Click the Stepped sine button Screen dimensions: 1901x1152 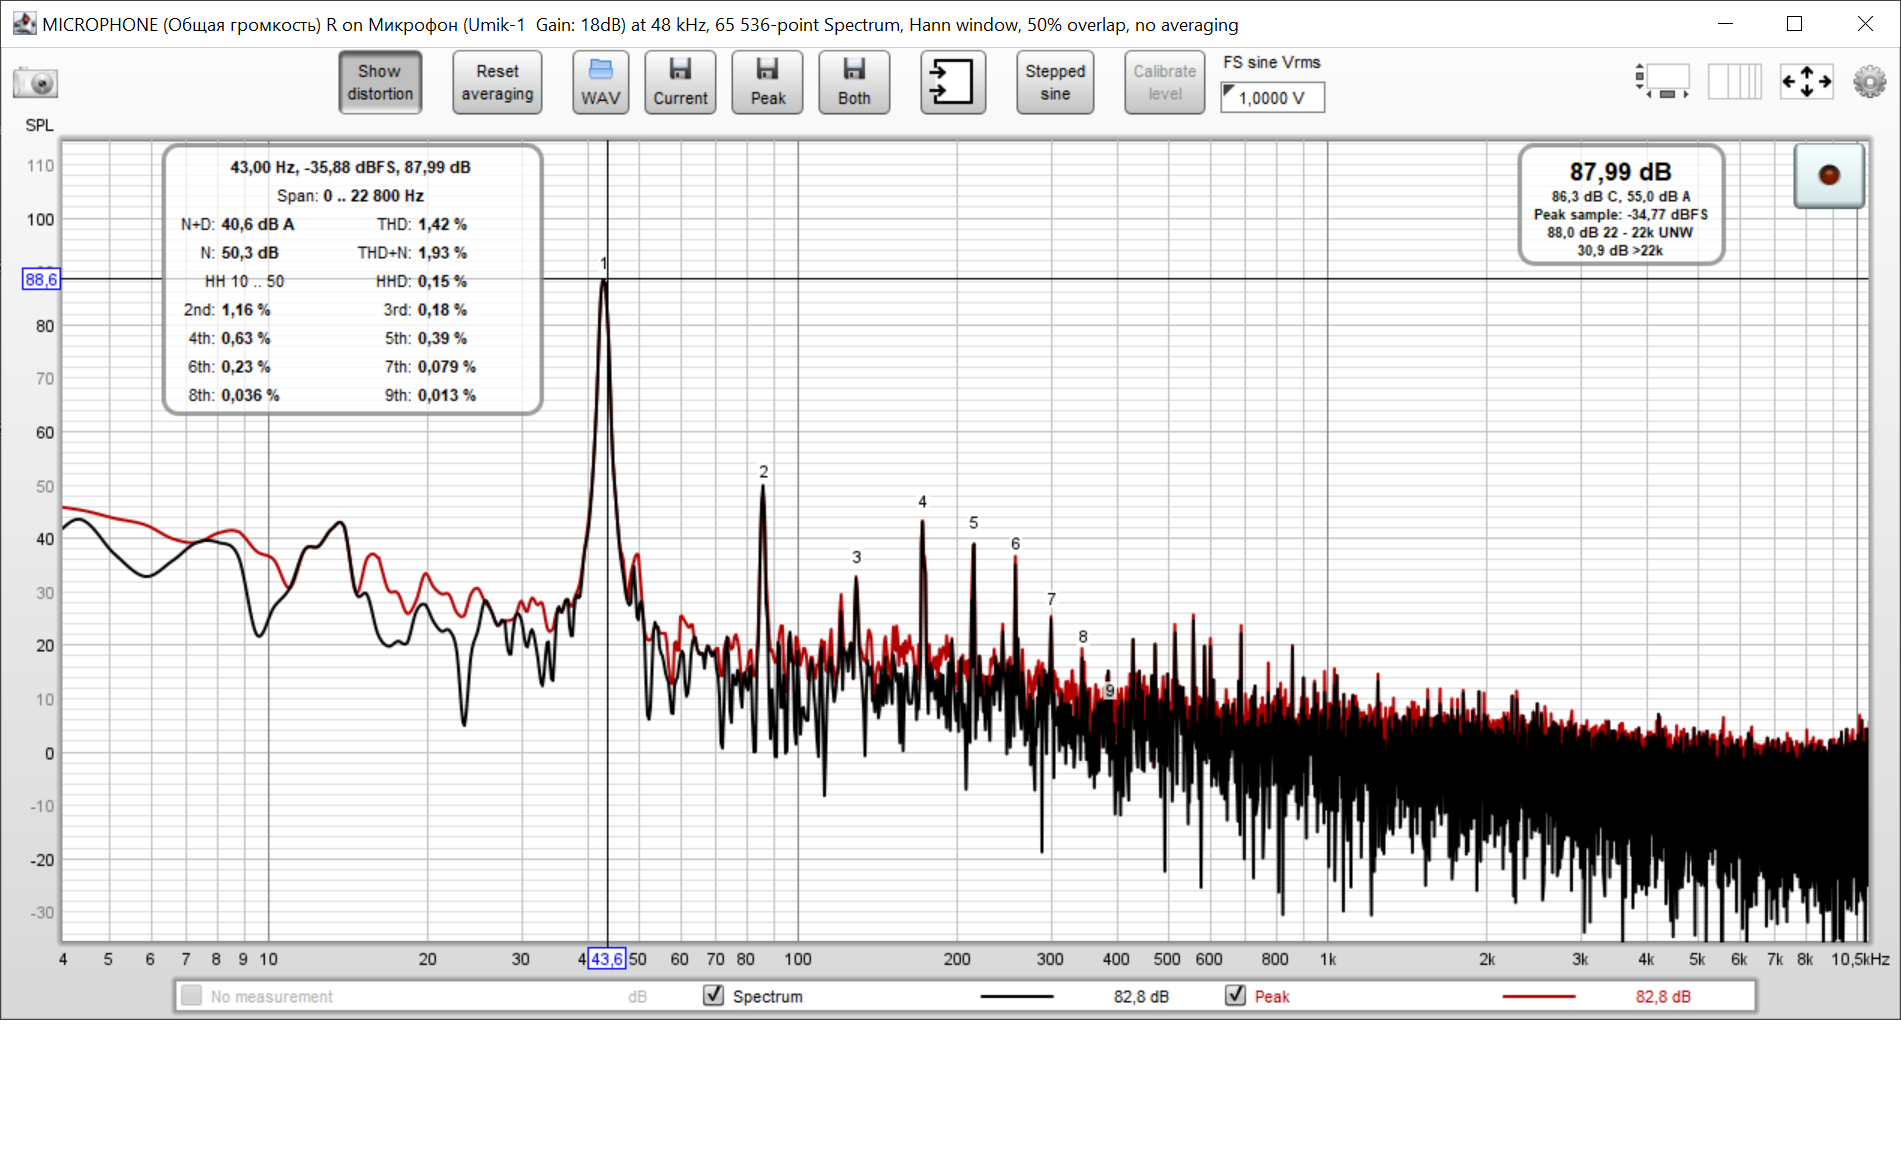point(1054,82)
